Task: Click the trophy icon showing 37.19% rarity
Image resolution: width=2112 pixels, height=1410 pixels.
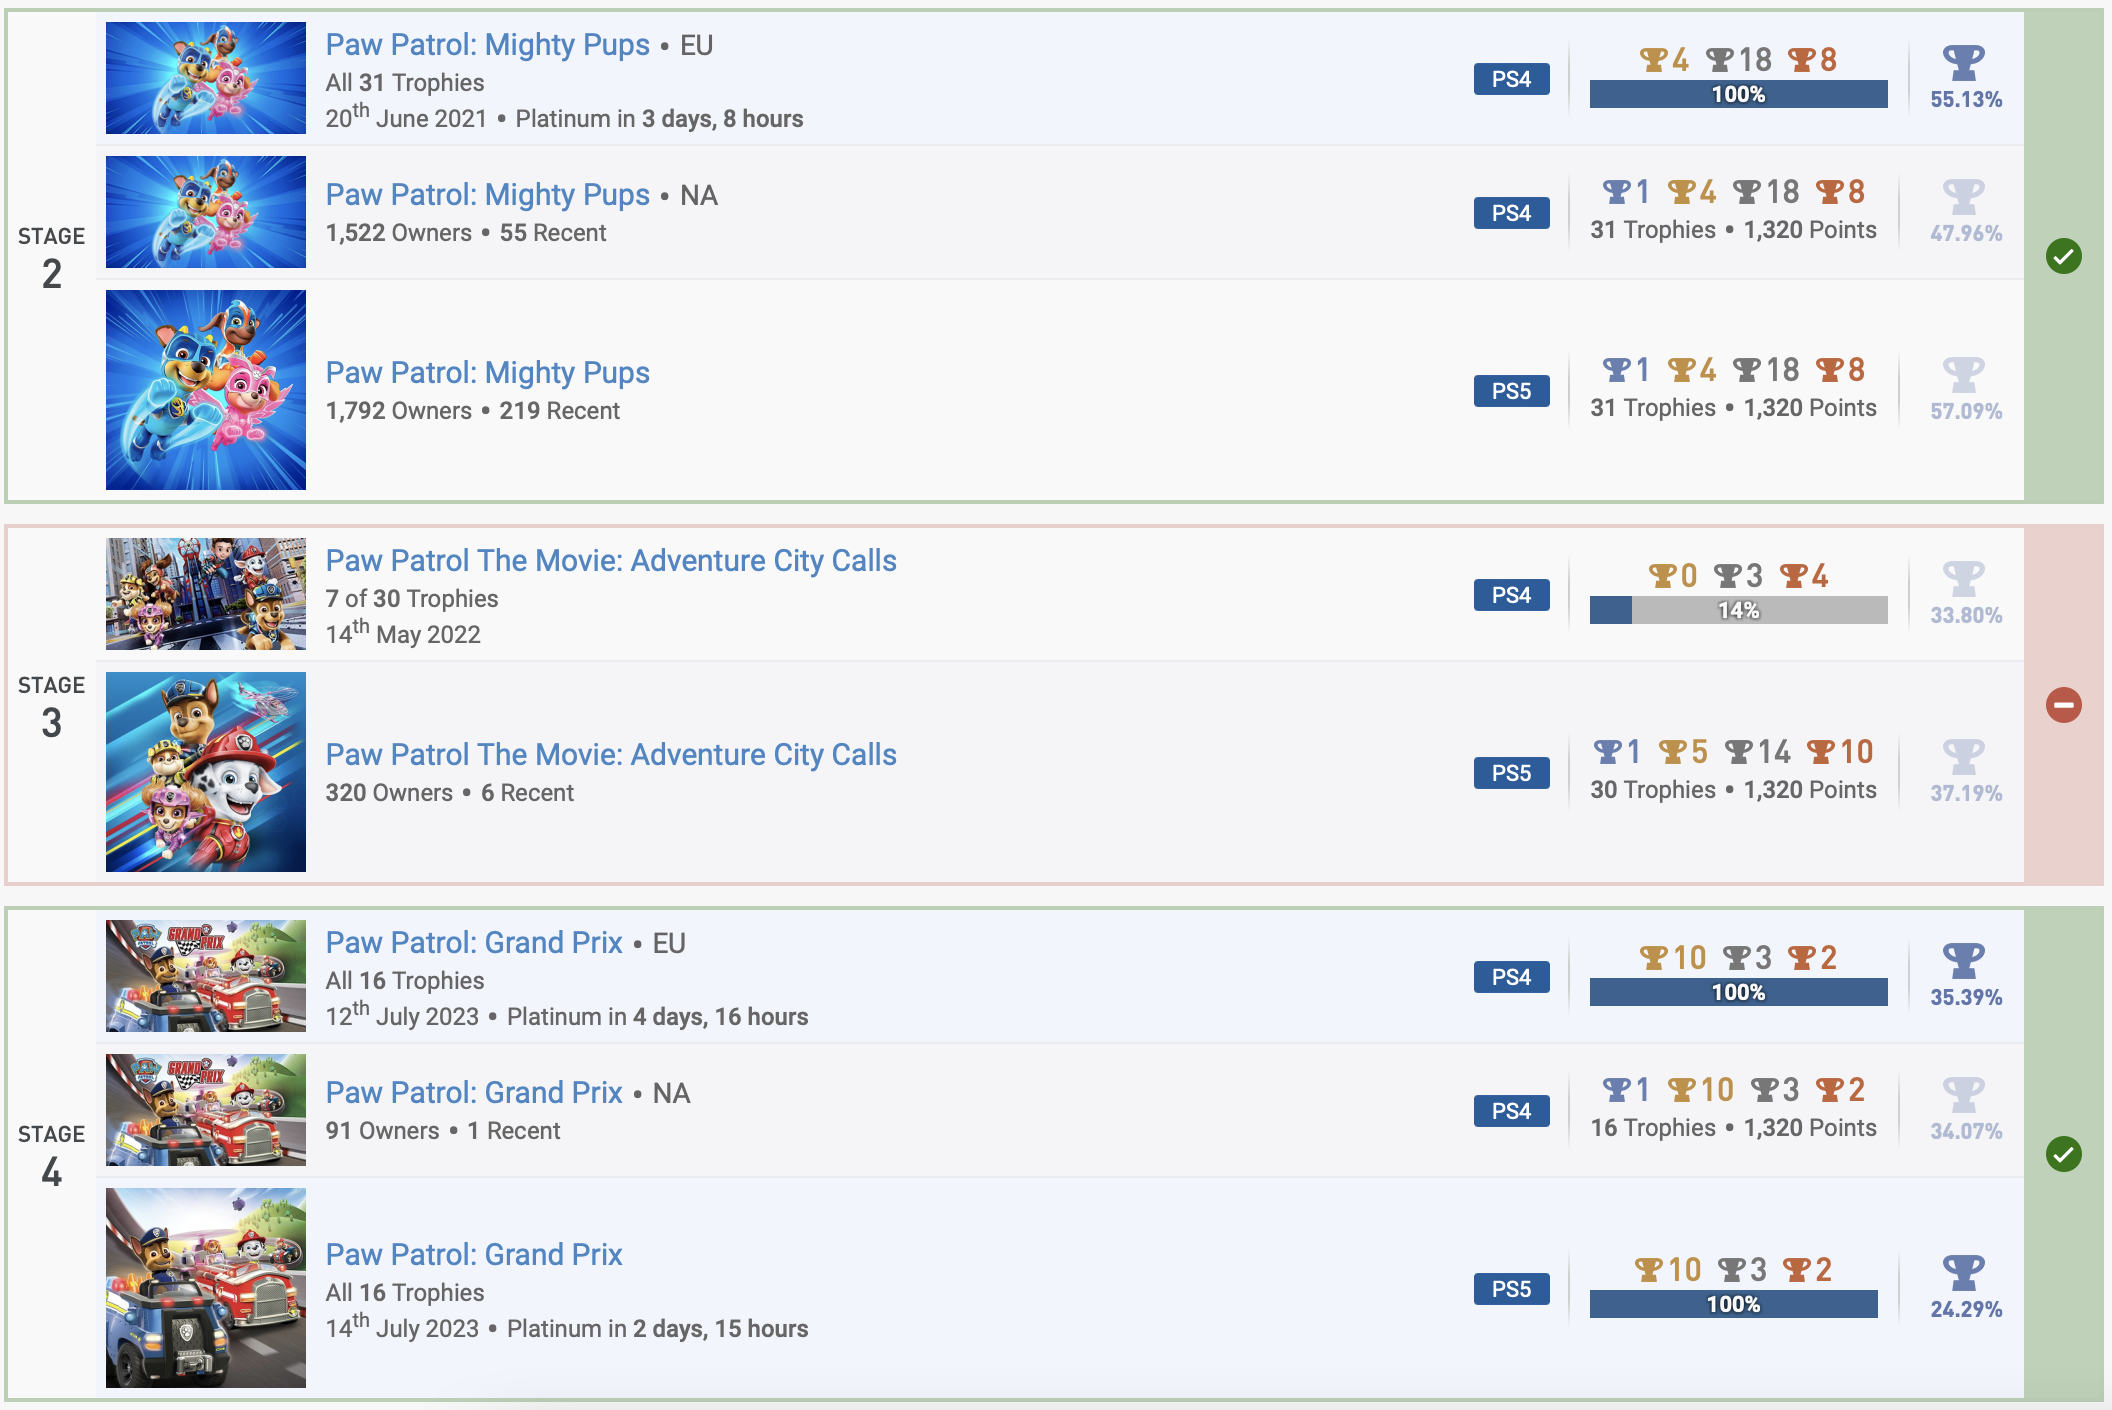Action: 1963,757
